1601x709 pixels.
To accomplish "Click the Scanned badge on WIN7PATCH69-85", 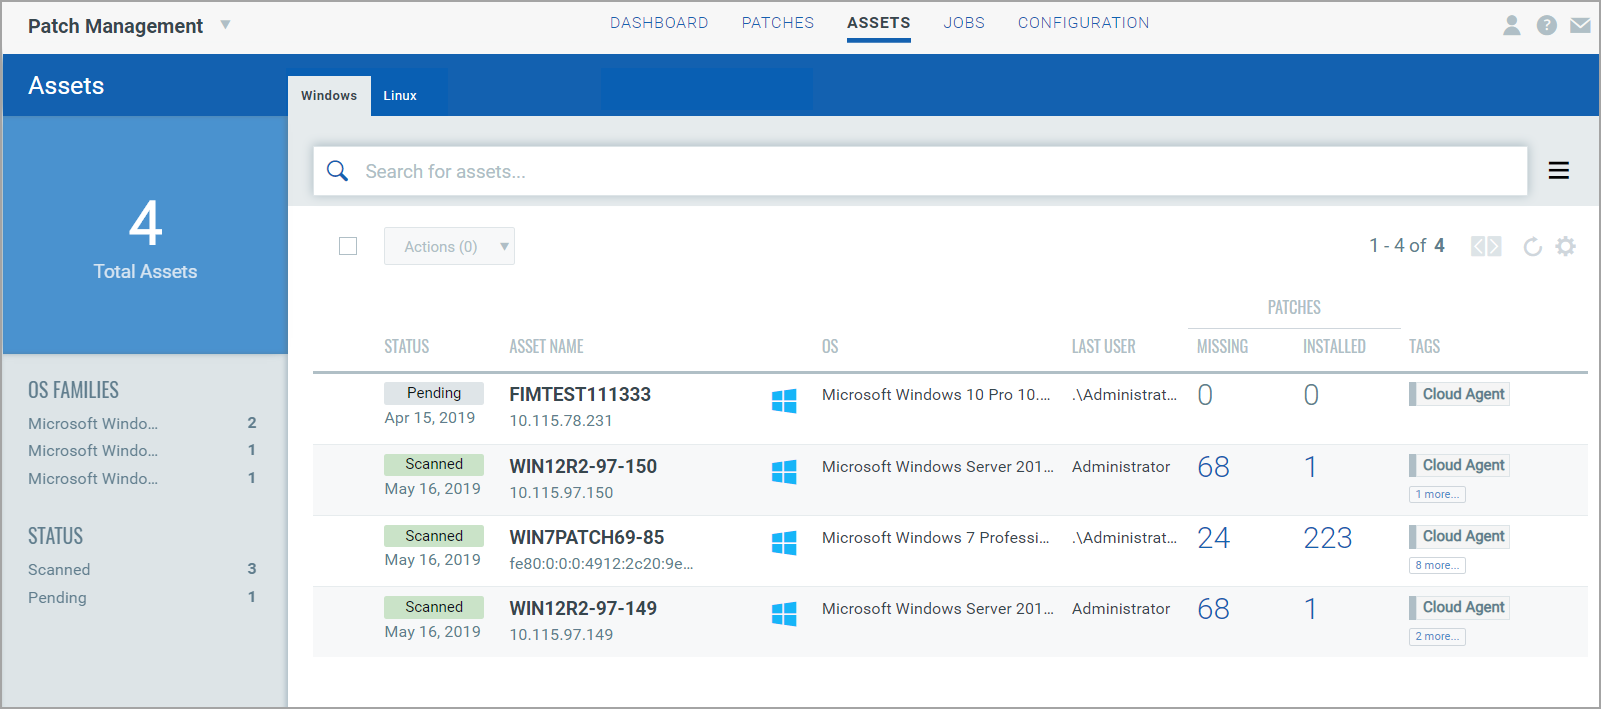I will [434, 536].
